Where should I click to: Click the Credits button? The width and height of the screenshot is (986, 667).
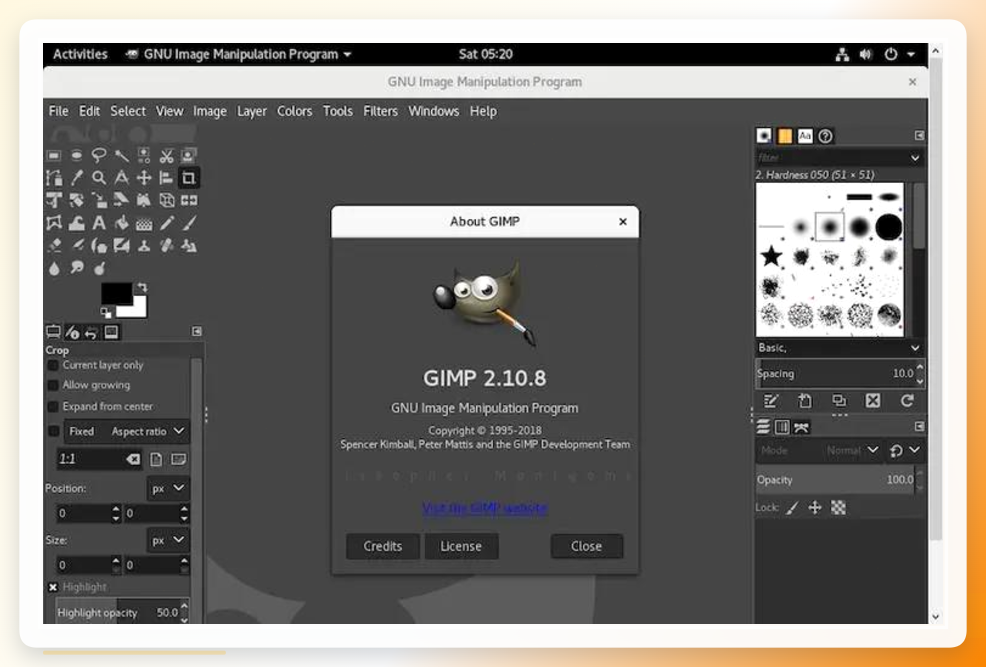[382, 546]
